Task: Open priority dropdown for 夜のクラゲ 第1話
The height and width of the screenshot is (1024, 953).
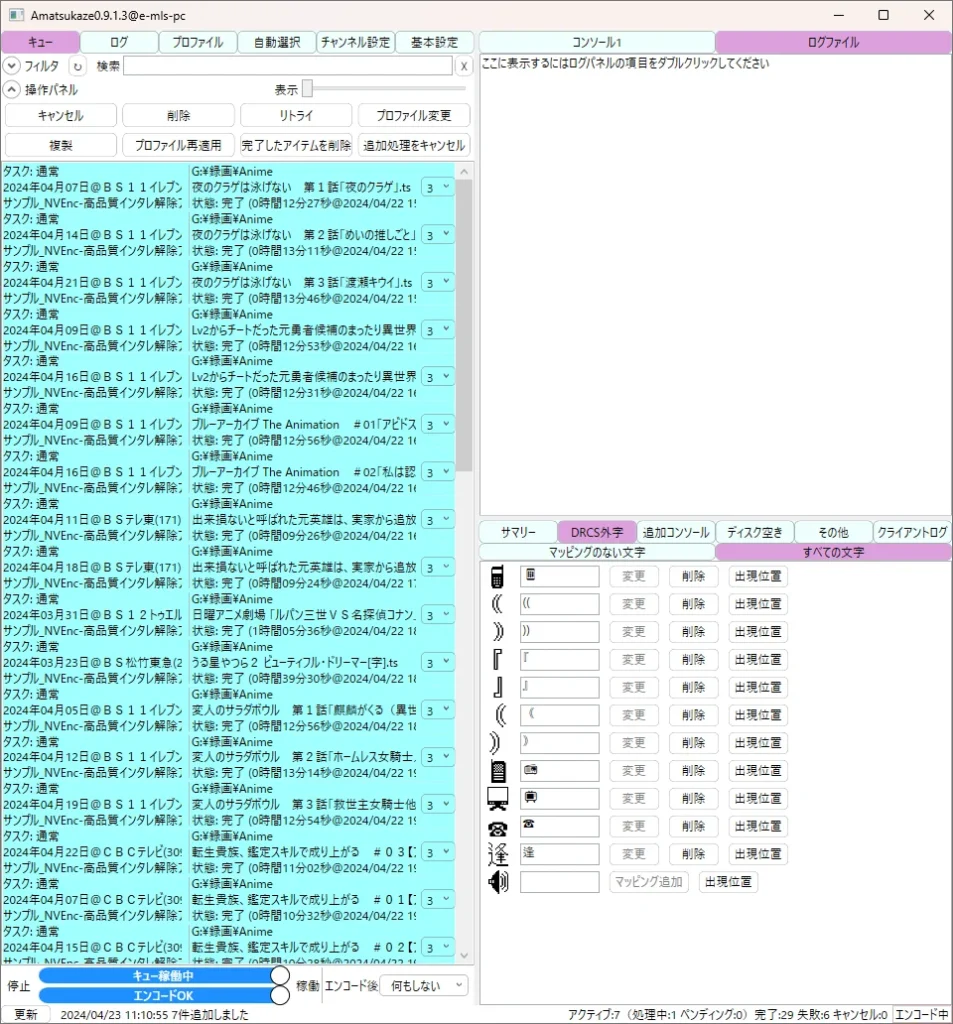Action: point(438,187)
